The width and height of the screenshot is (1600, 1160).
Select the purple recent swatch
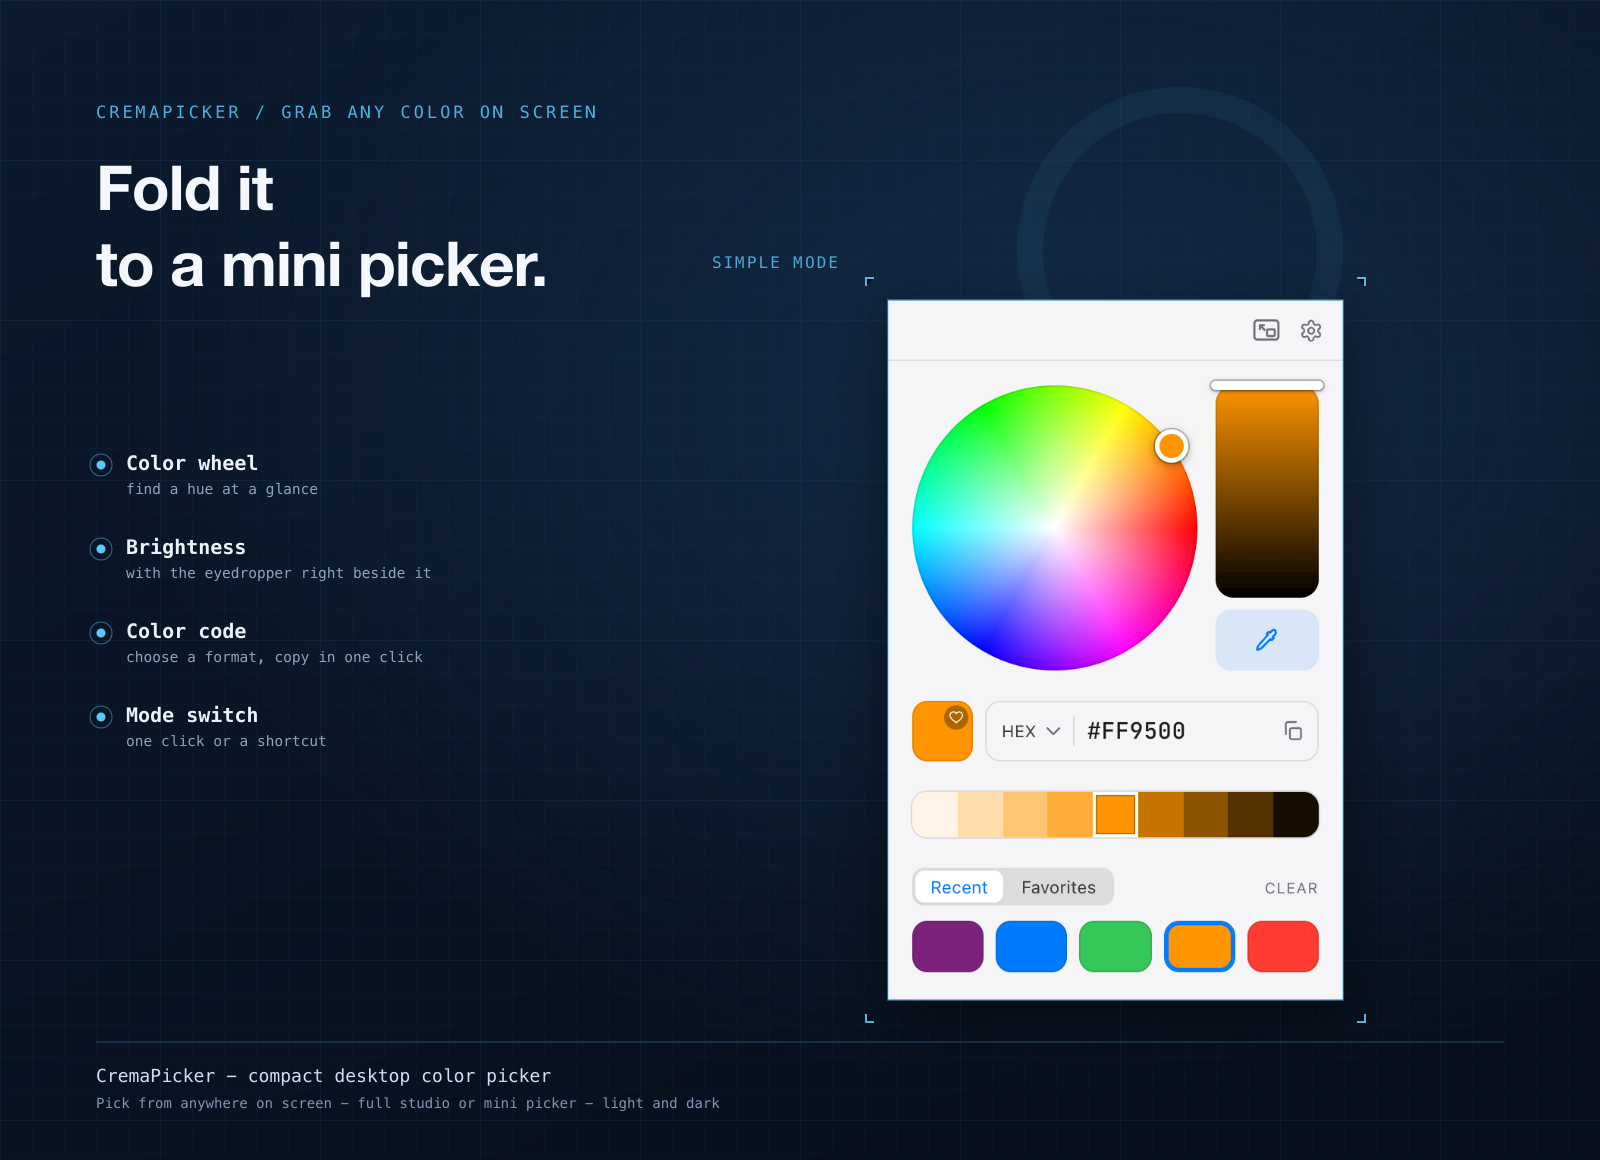click(948, 946)
